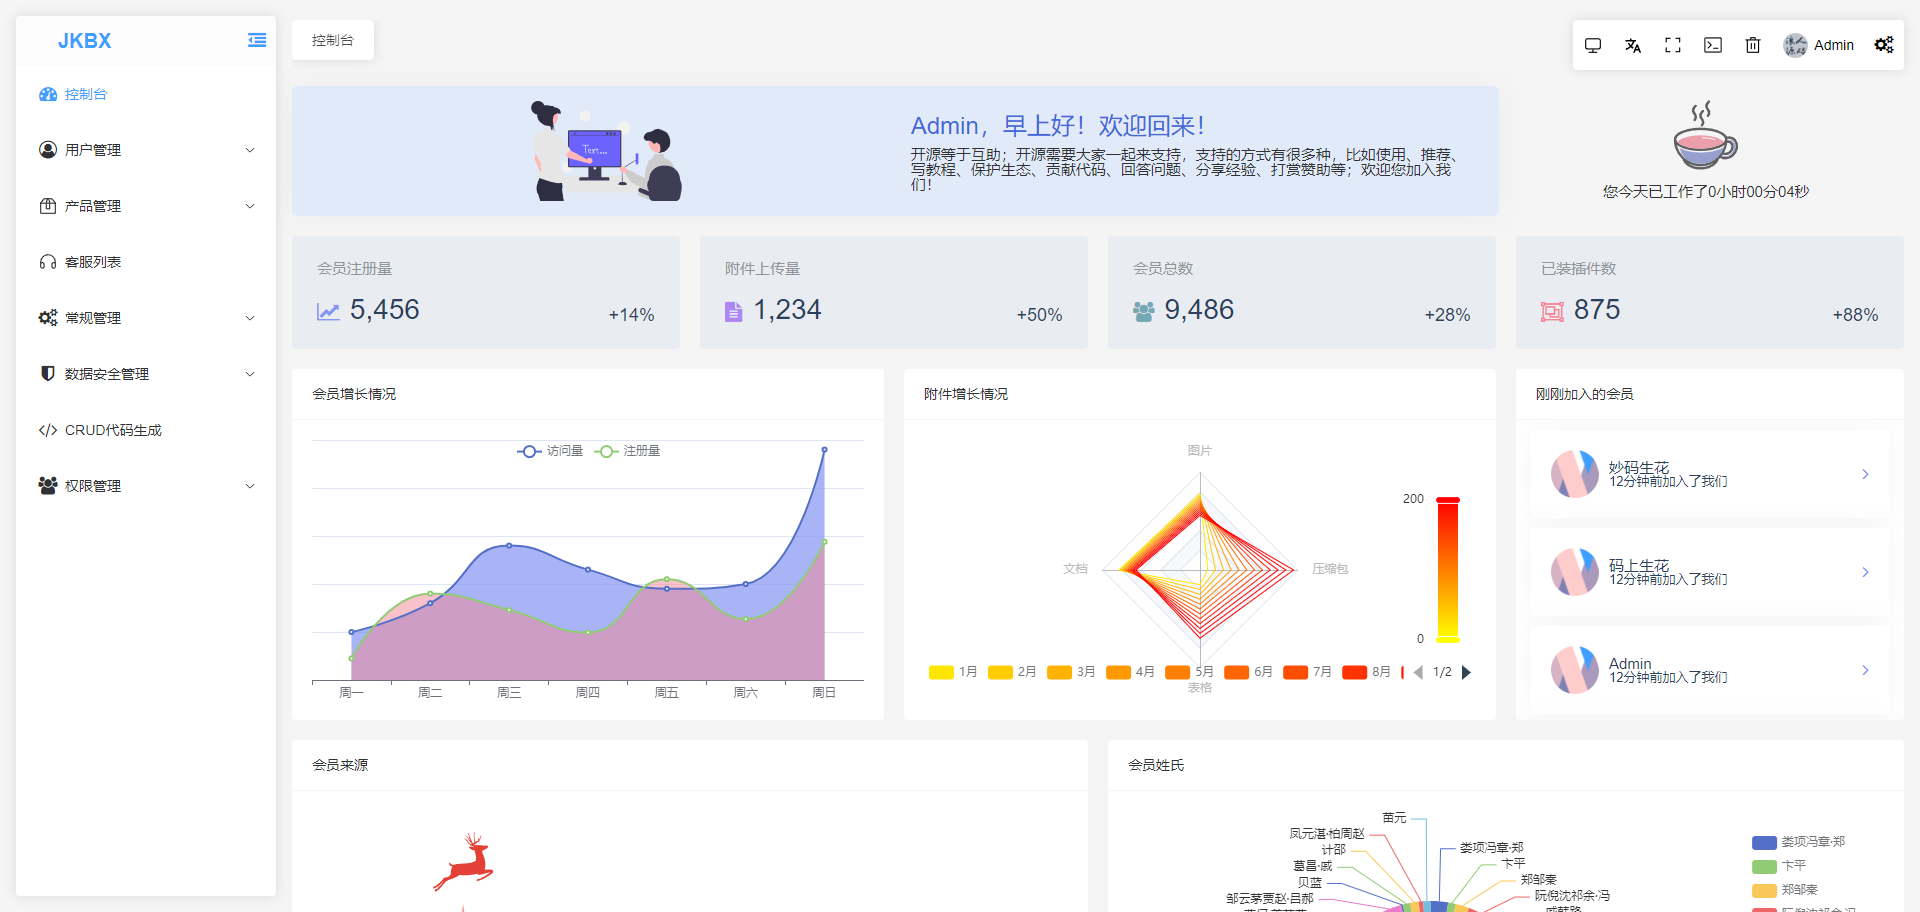Viewport: 1920px width, 912px height.
Task: Toggle 1月 legend item in radar chart
Action: pyautogui.click(x=953, y=672)
